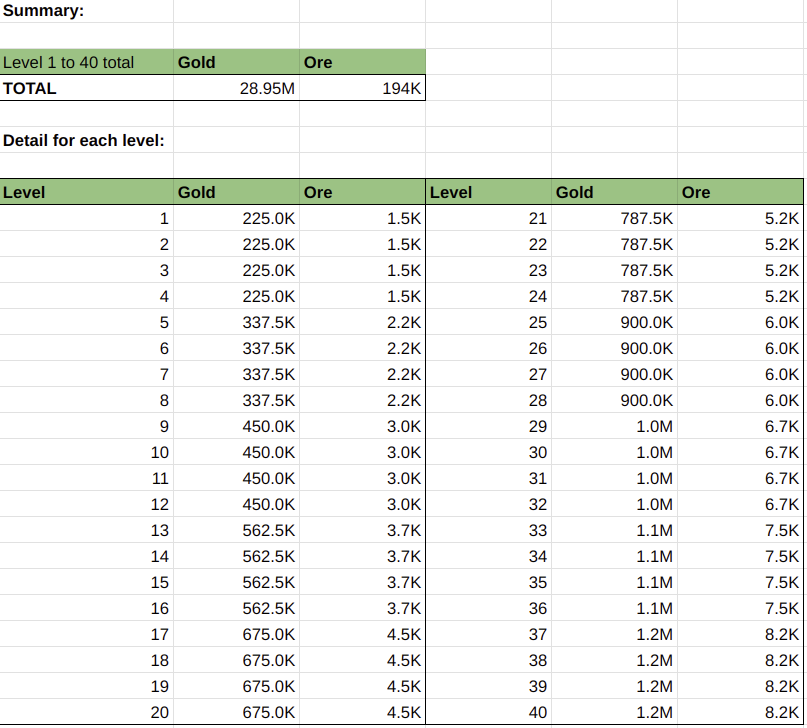Select the Summary: heading cell
Screen dimensions: 807x728
tap(86, 11)
